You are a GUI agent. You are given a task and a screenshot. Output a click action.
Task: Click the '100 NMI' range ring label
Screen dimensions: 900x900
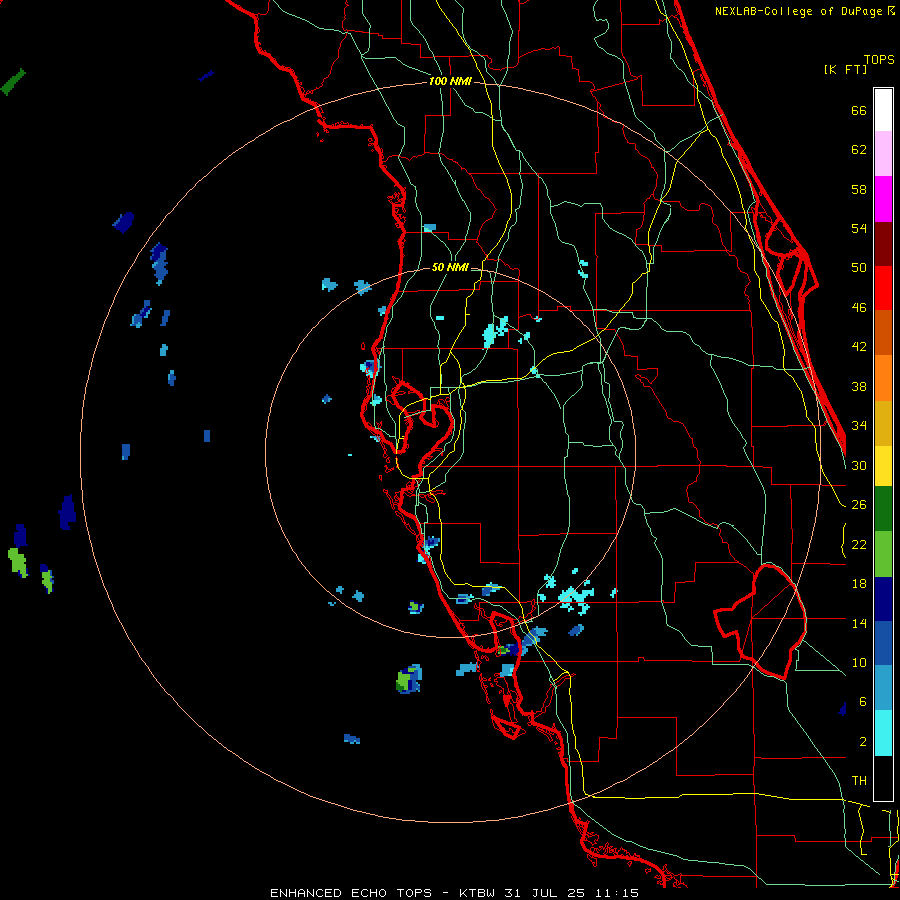pyautogui.click(x=450, y=82)
